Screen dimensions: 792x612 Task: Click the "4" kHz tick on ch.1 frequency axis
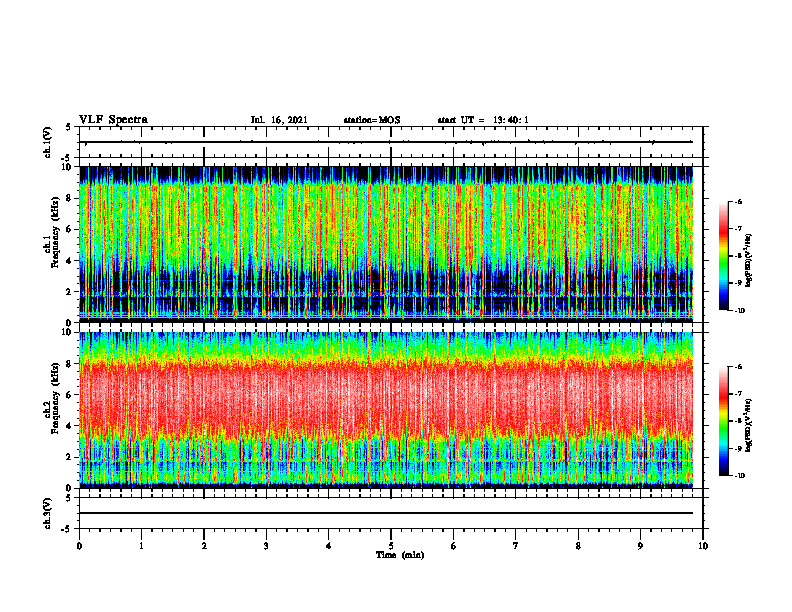[71, 261]
